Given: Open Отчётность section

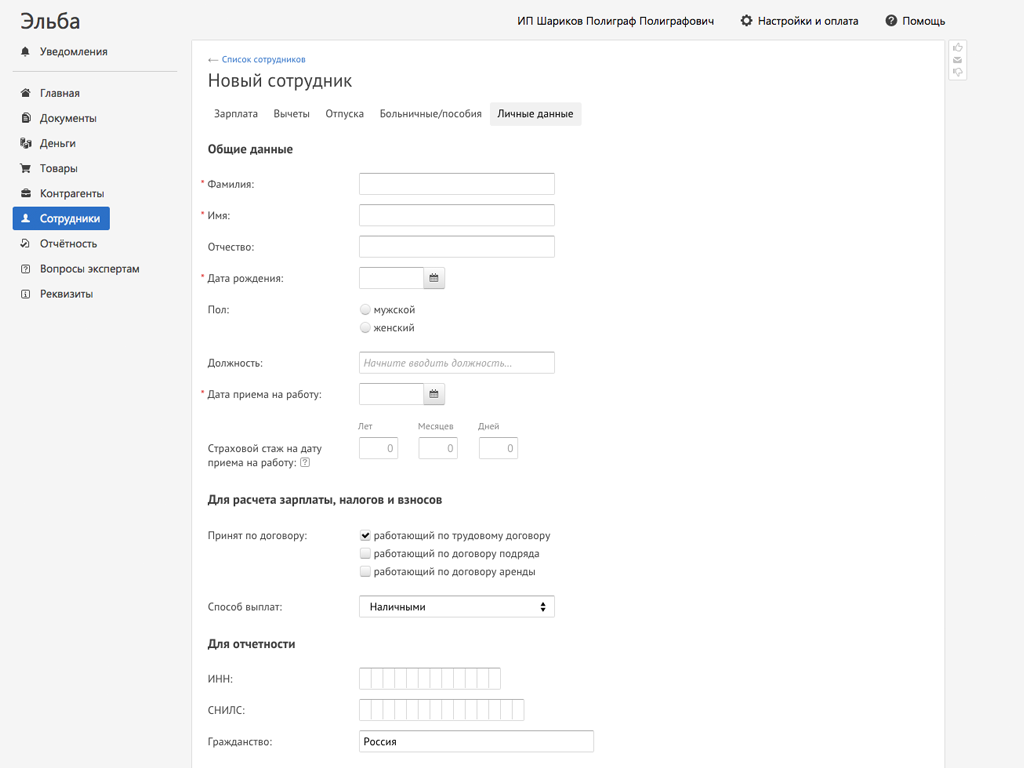Looking at the screenshot, I should click(68, 244).
